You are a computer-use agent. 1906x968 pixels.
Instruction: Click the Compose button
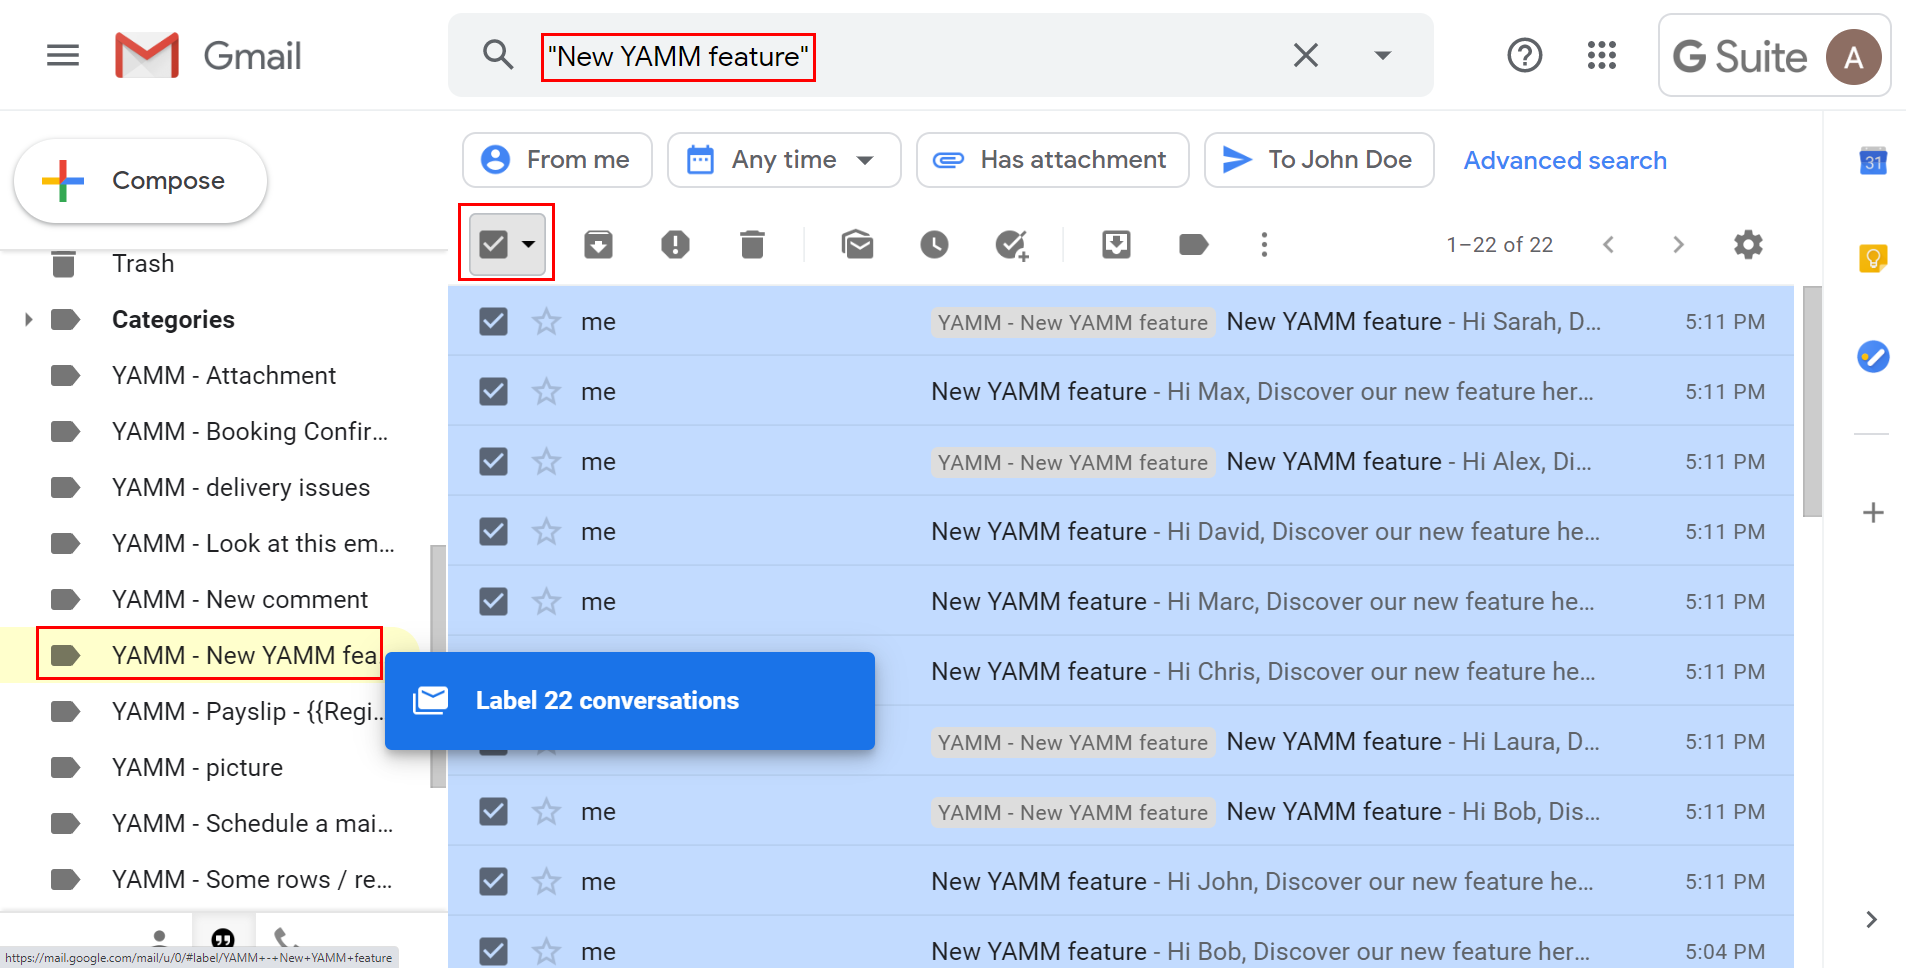[x=140, y=181]
